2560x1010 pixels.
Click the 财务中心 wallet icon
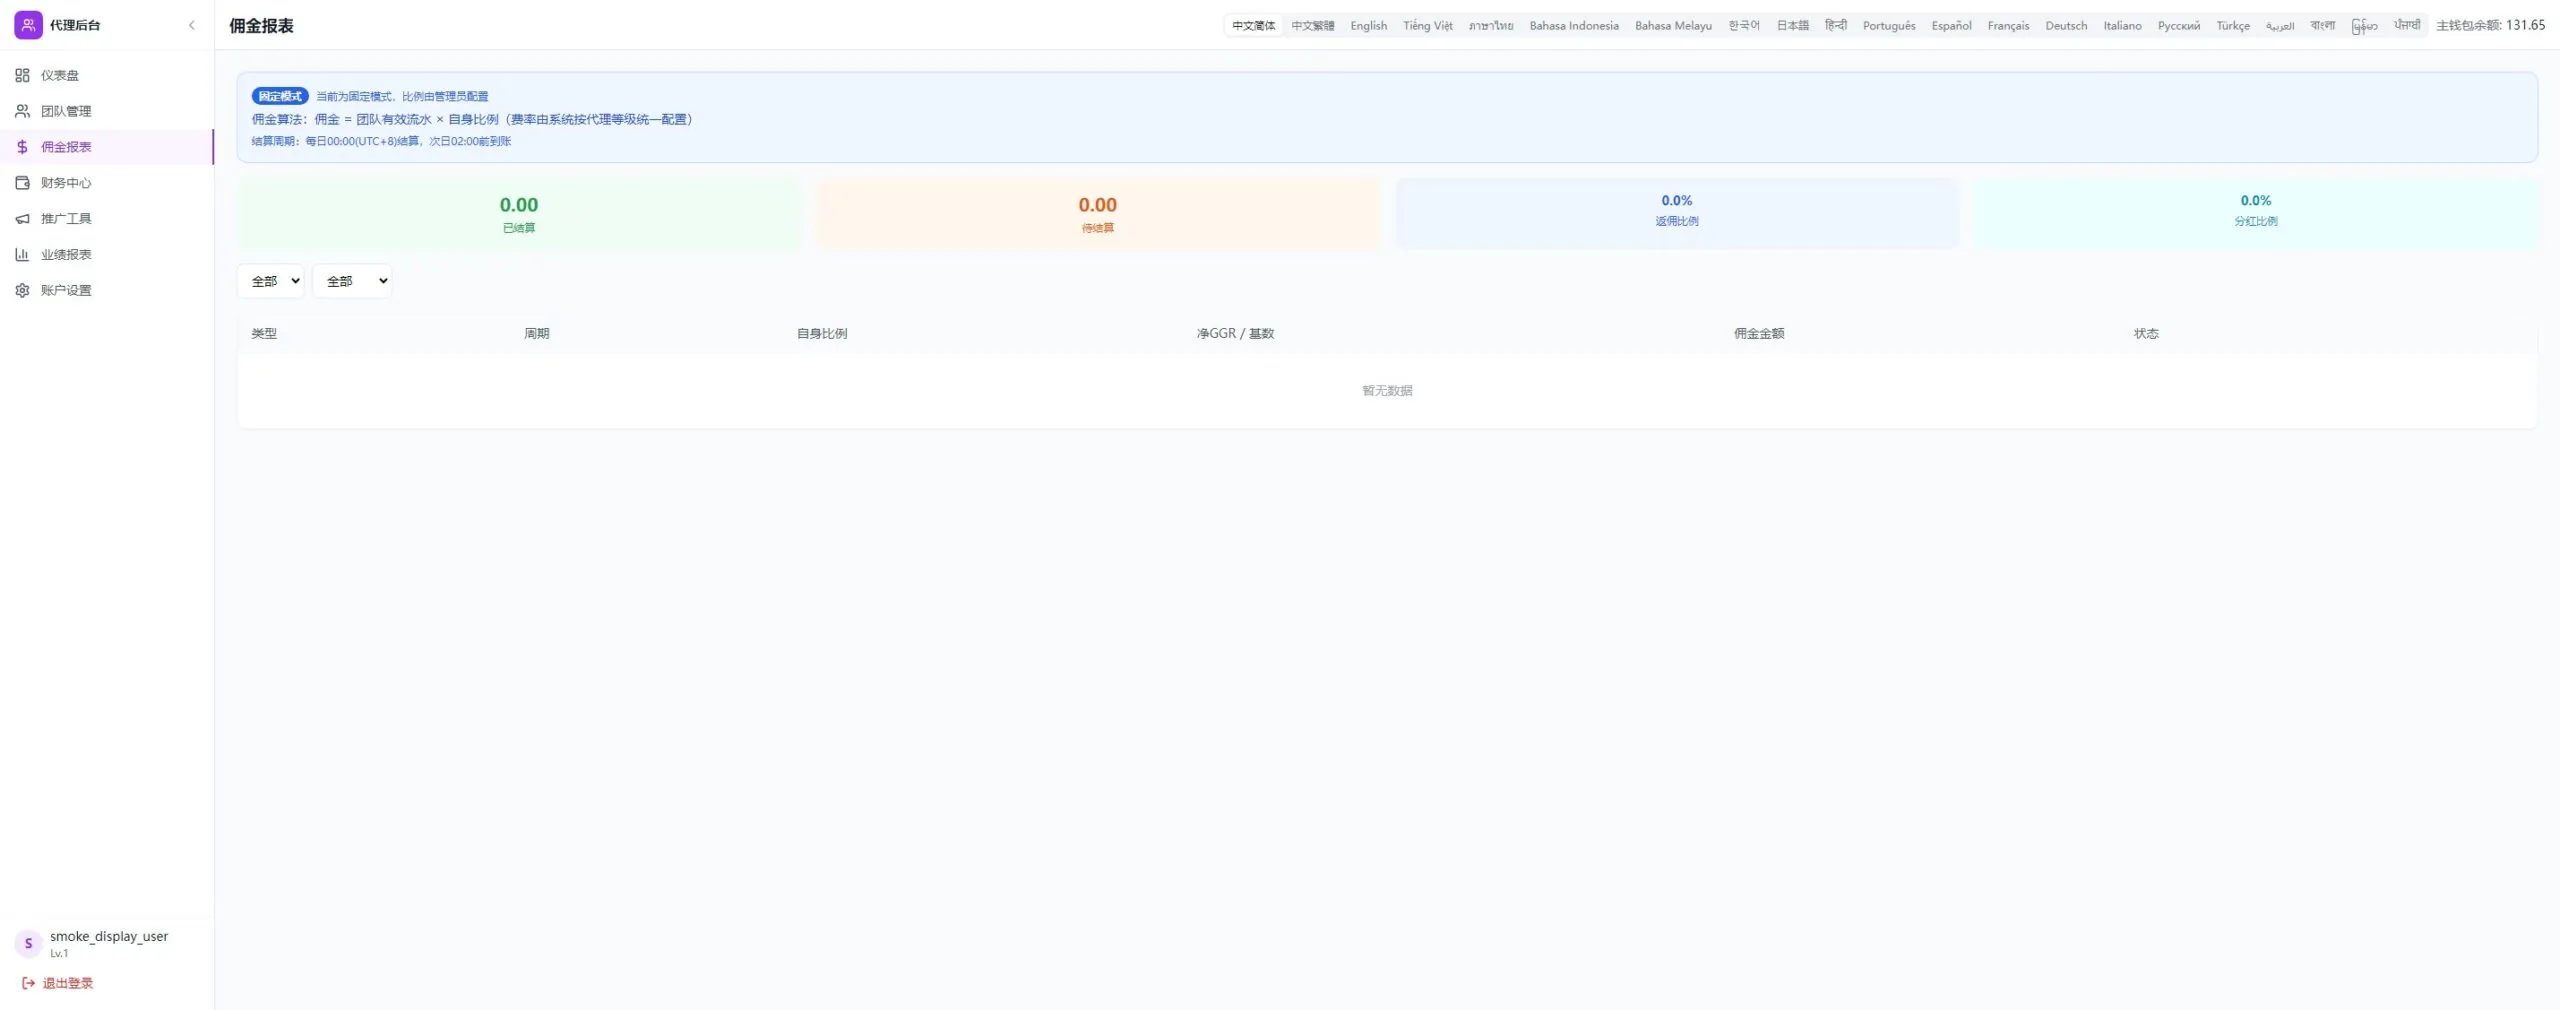(x=22, y=183)
